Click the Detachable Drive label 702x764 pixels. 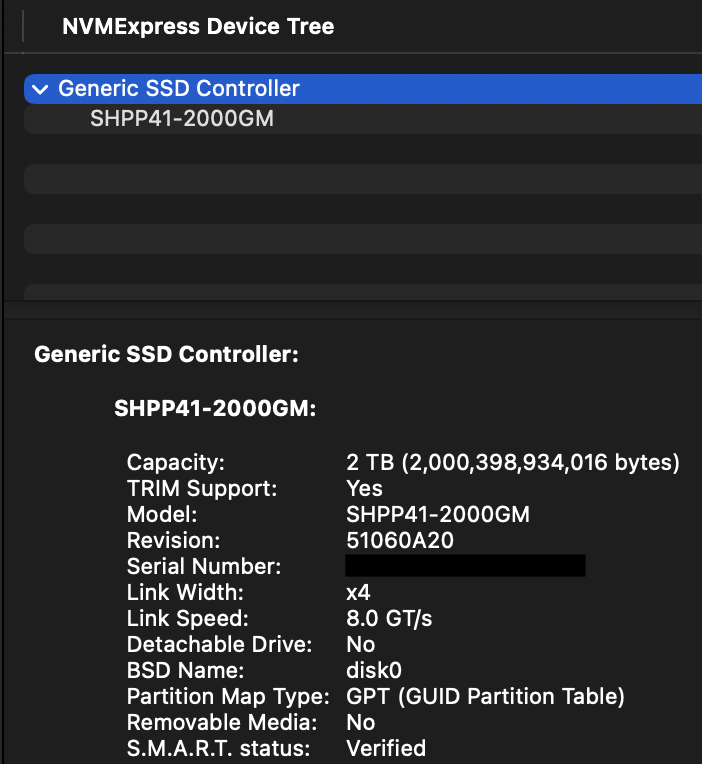click(x=219, y=645)
